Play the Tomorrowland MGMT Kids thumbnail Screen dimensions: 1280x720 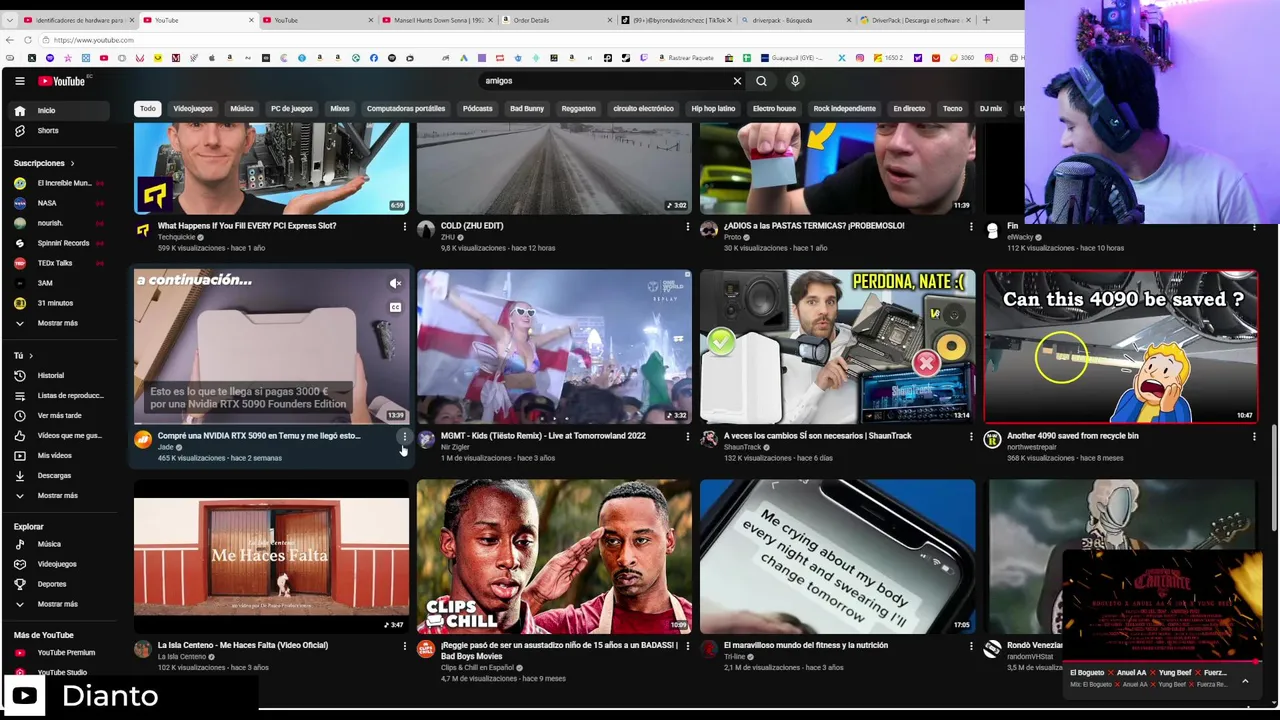[554, 346]
